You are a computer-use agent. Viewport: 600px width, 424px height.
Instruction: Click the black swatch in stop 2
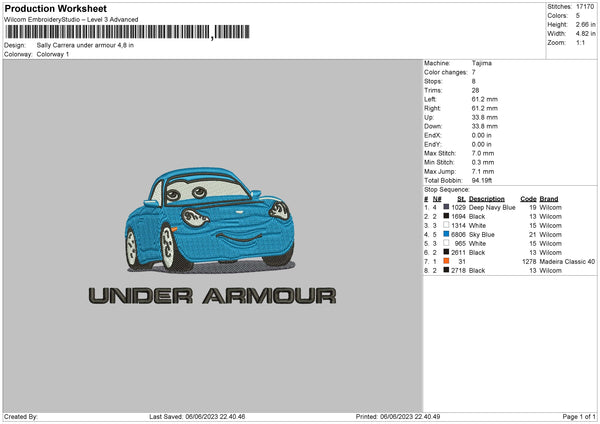[x=446, y=216]
